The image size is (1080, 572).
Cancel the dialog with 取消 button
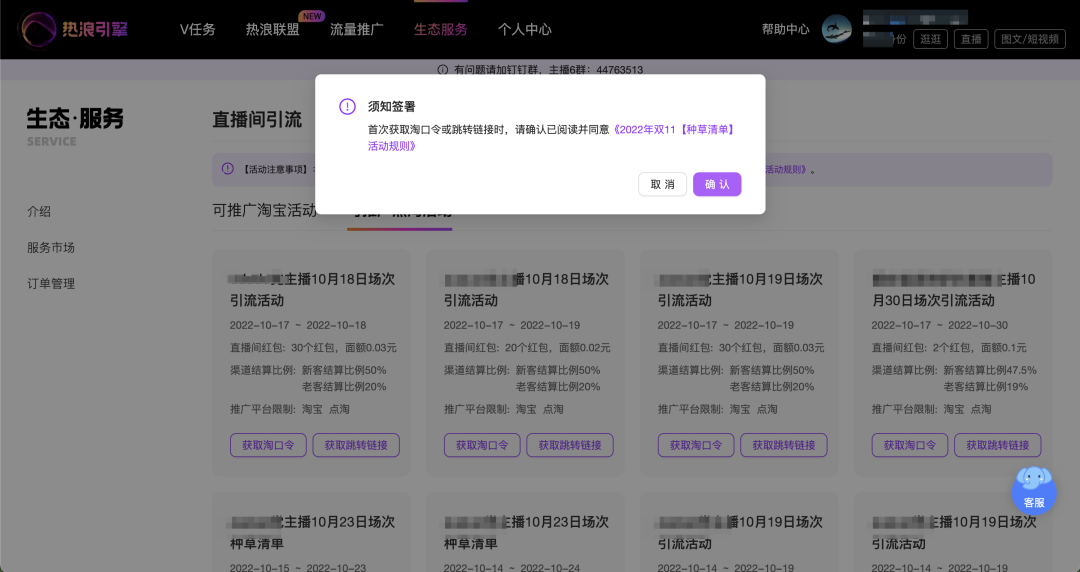(x=662, y=184)
